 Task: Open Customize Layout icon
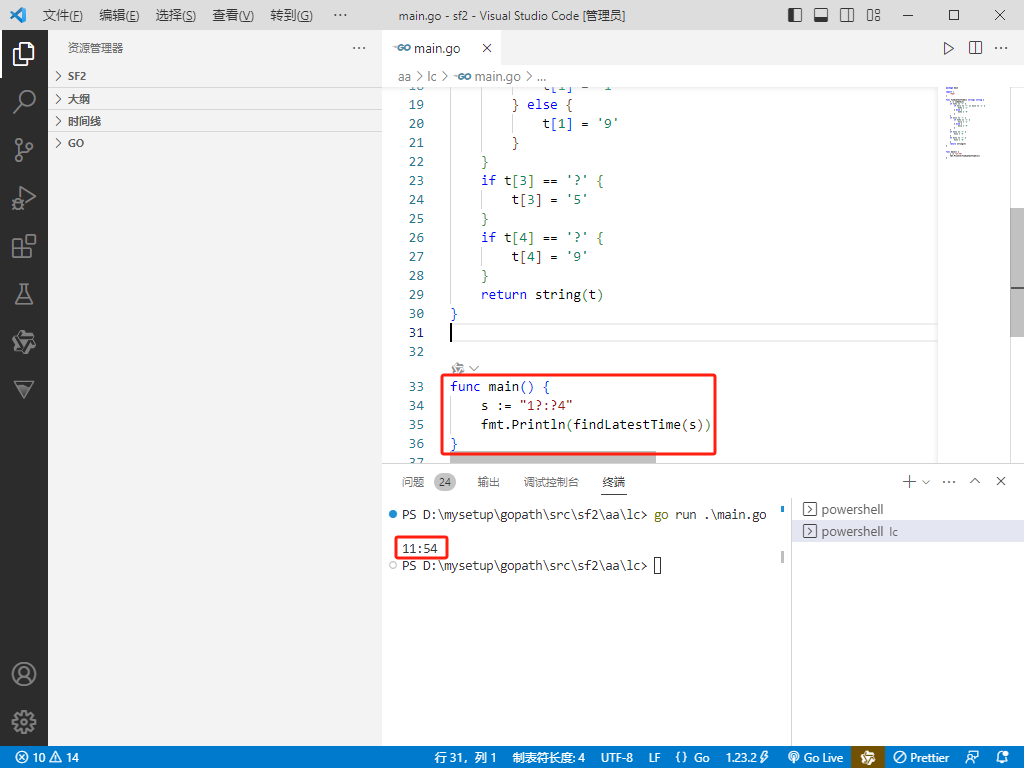[x=873, y=15]
